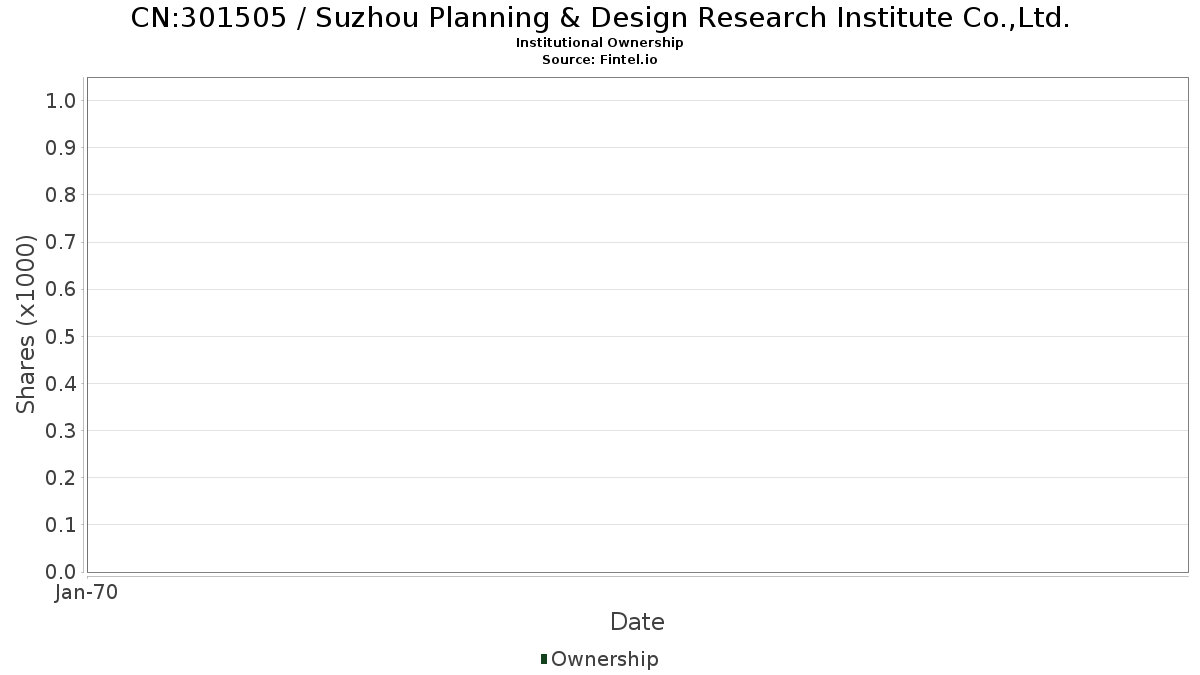Click the Date x-axis title
This screenshot has height=675, width=1200.
pos(637,622)
